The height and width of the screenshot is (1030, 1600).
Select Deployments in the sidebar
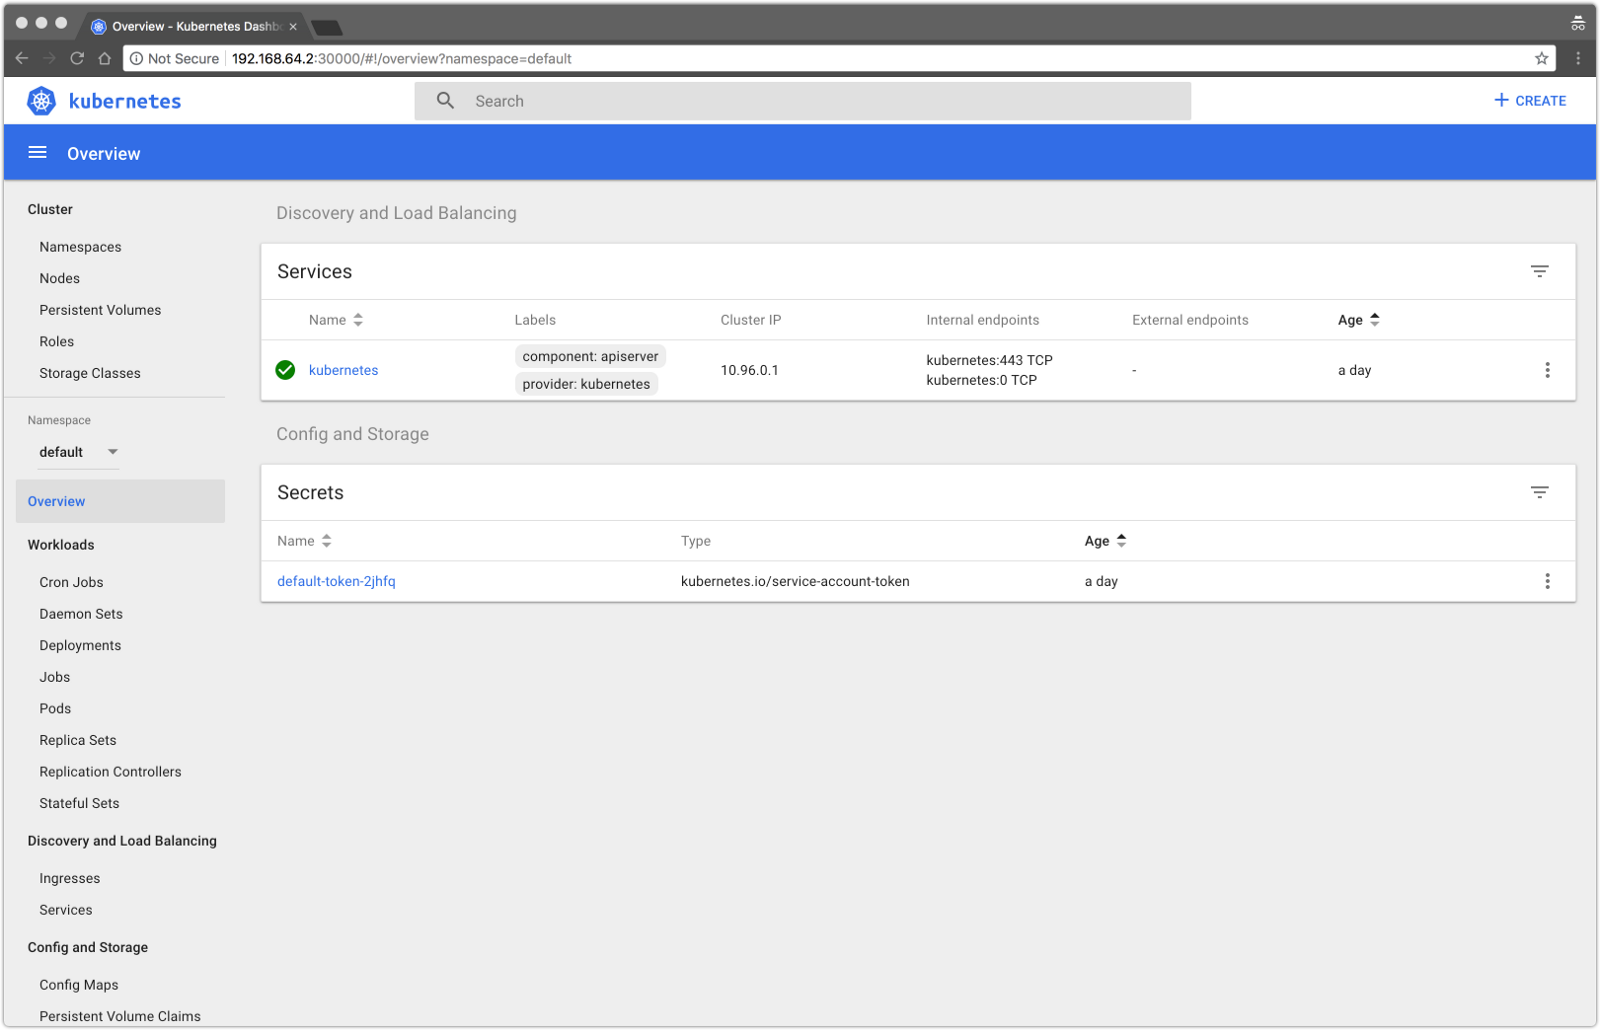(x=80, y=646)
